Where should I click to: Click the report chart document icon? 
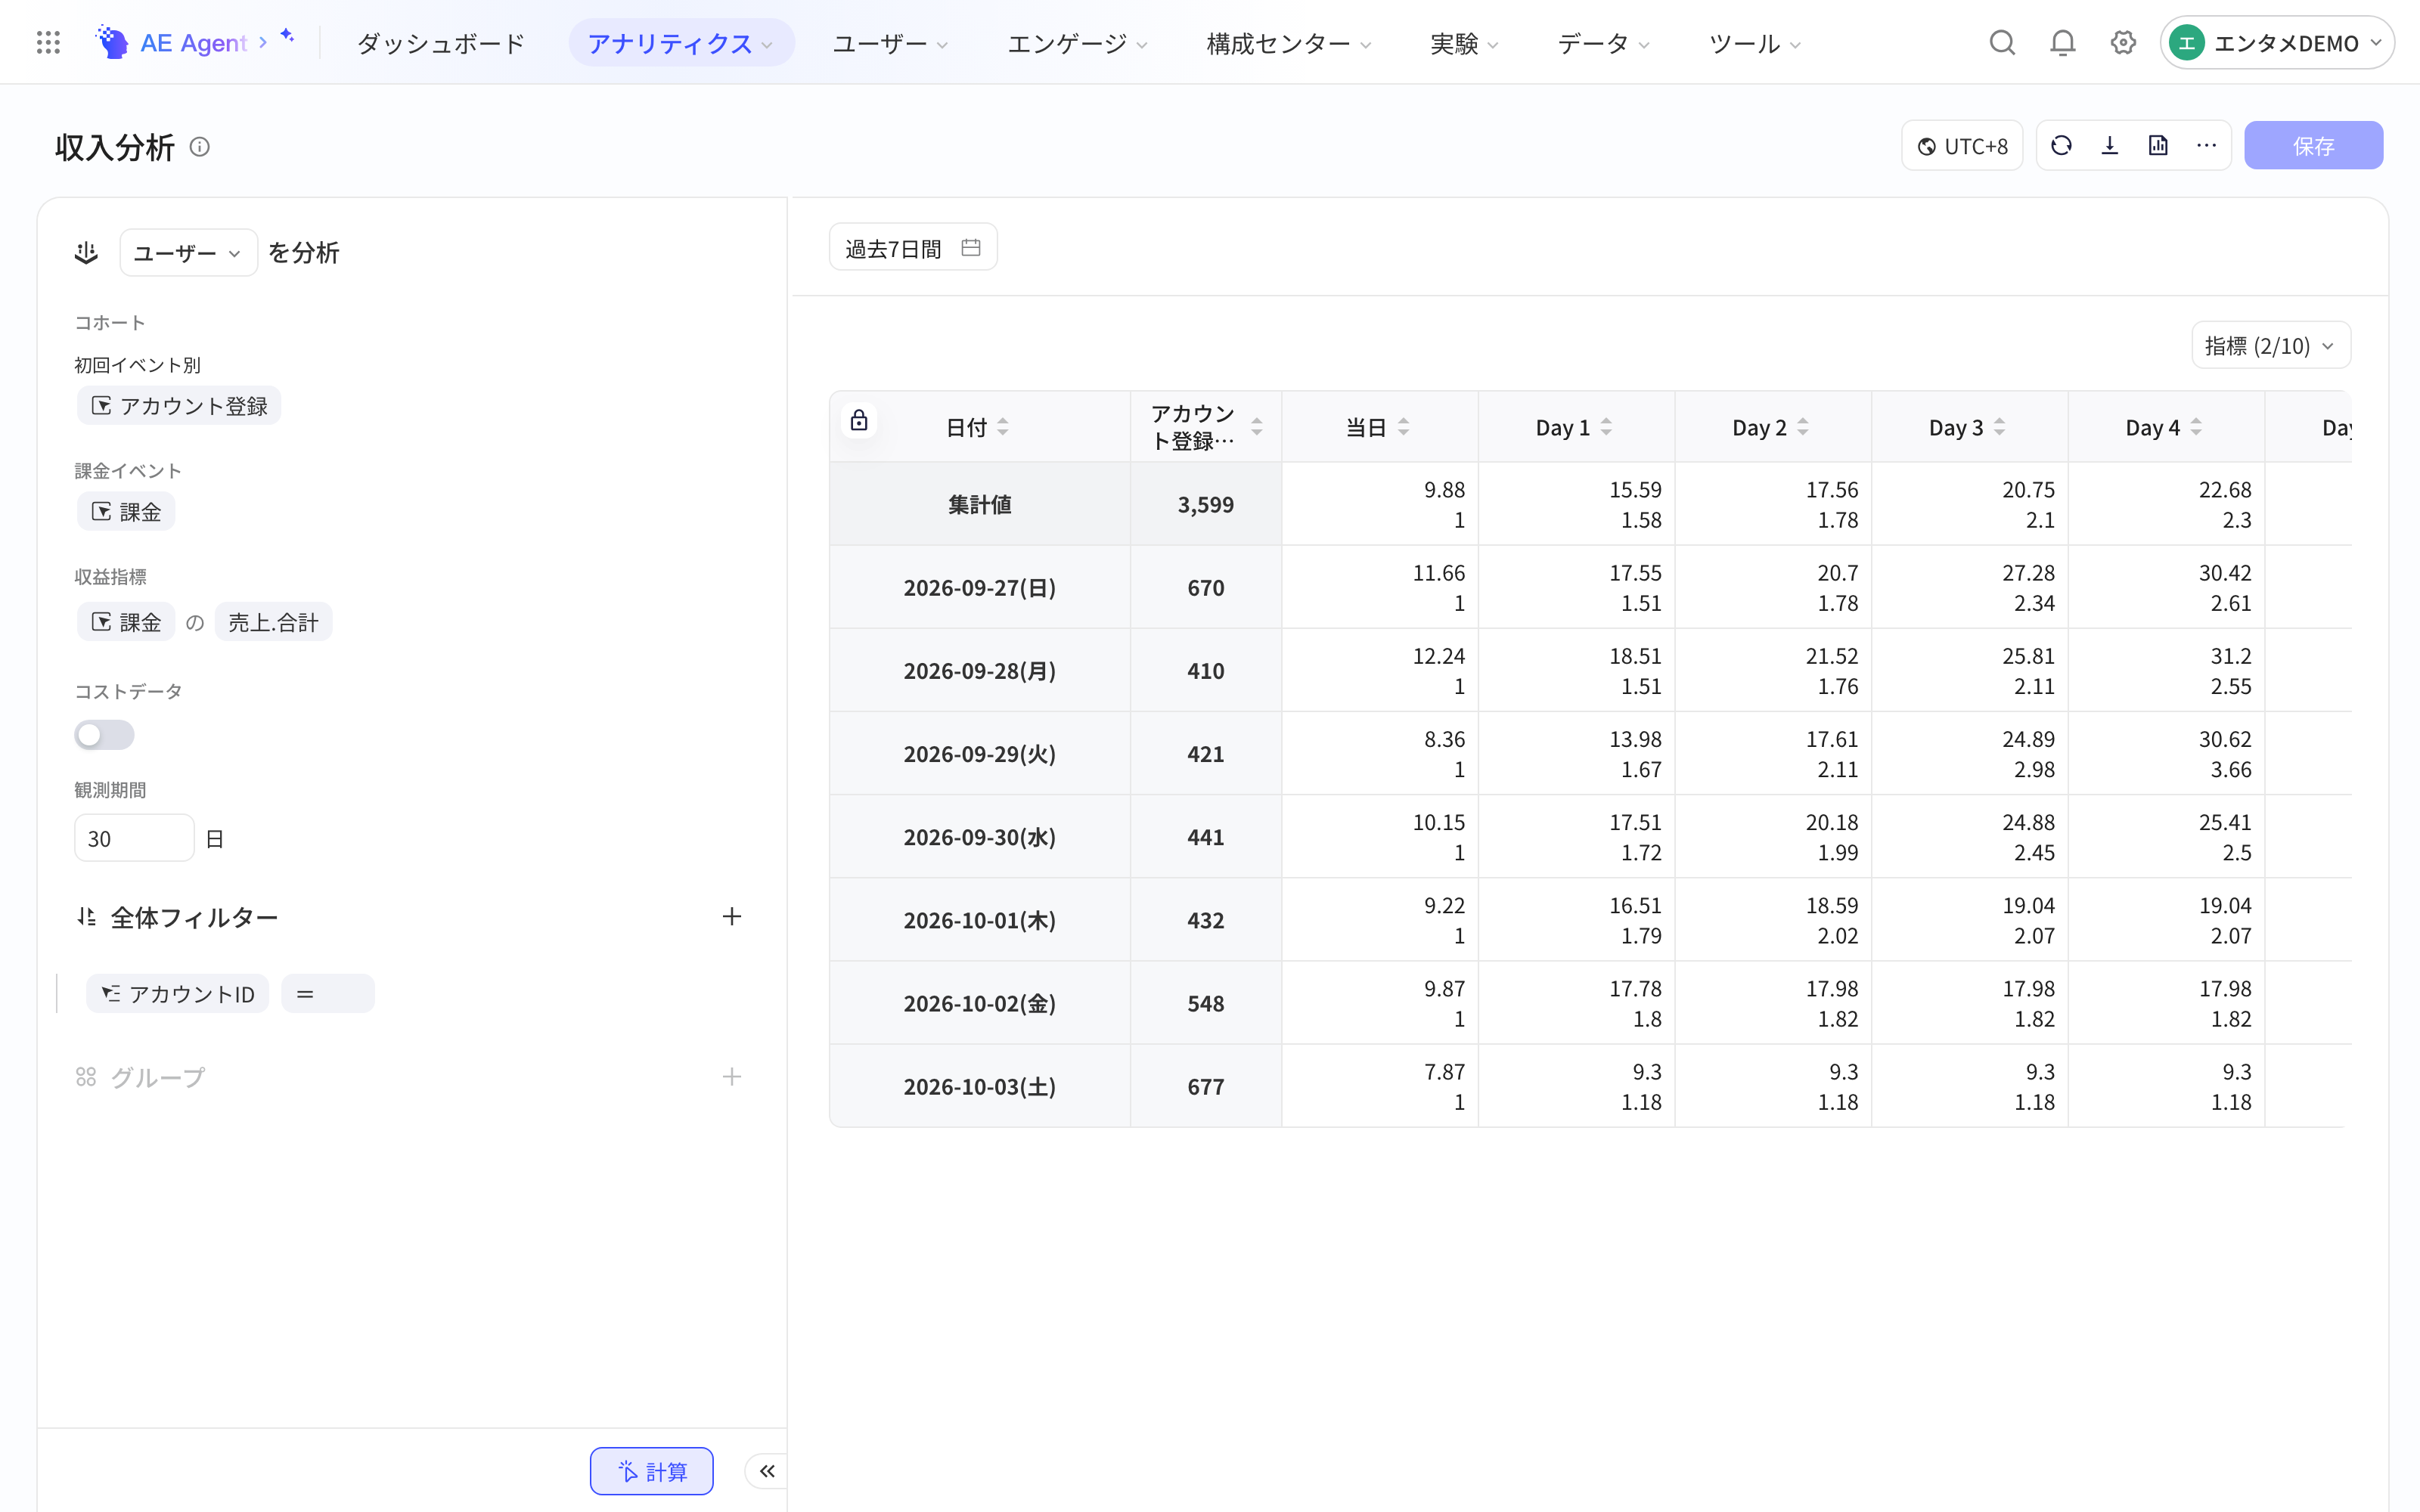click(2158, 146)
